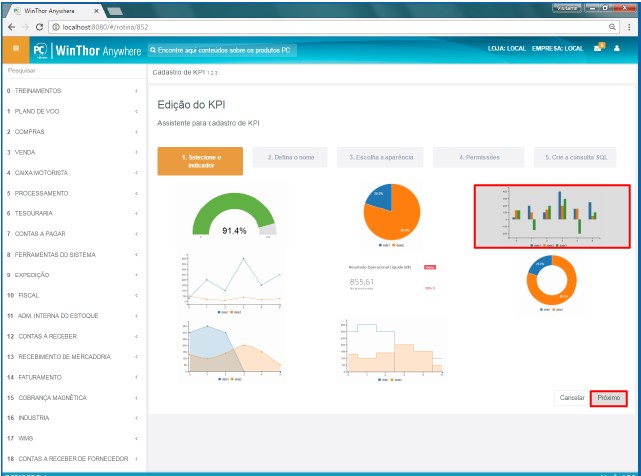
Task: Select the step area chart indicator
Action: pyautogui.click(x=392, y=351)
